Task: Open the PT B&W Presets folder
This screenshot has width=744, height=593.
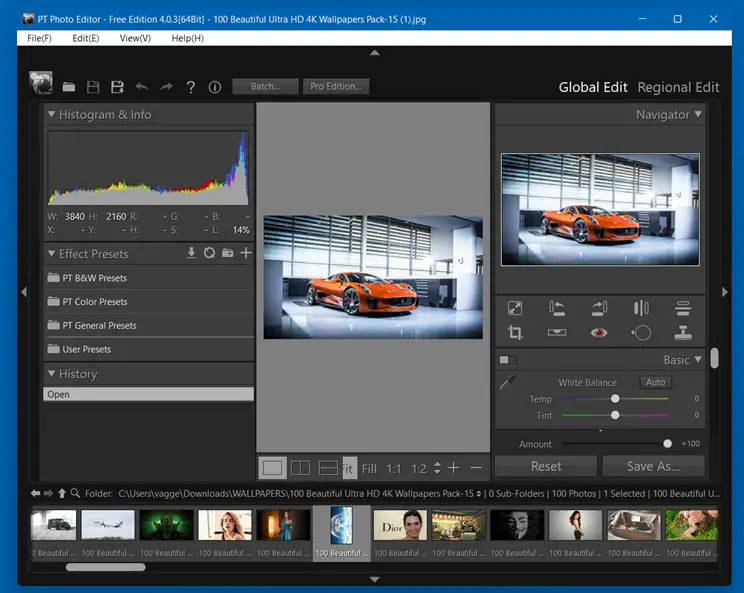Action: tap(95, 278)
